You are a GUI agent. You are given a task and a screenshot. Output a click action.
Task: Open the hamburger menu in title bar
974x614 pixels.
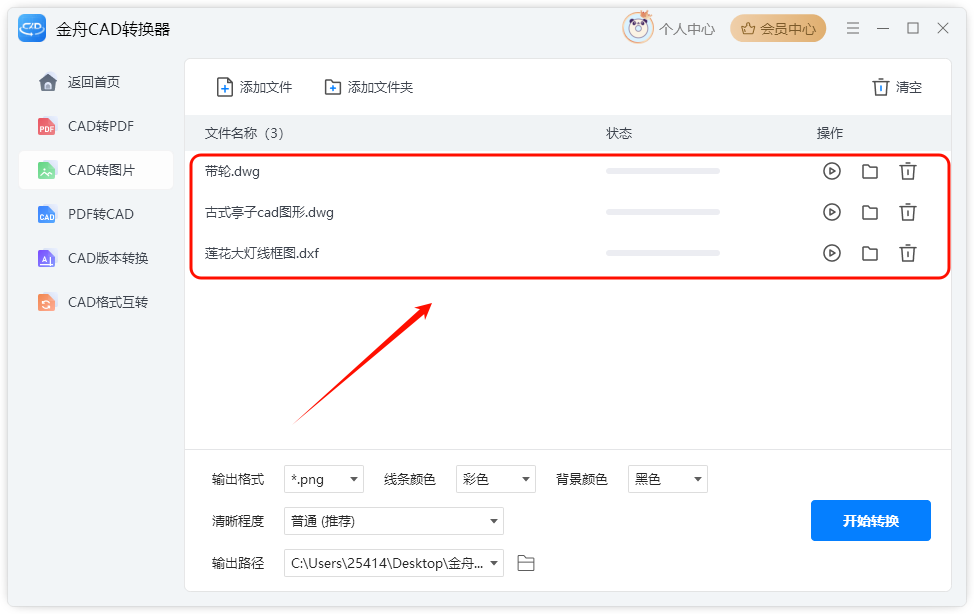[x=853, y=28]
